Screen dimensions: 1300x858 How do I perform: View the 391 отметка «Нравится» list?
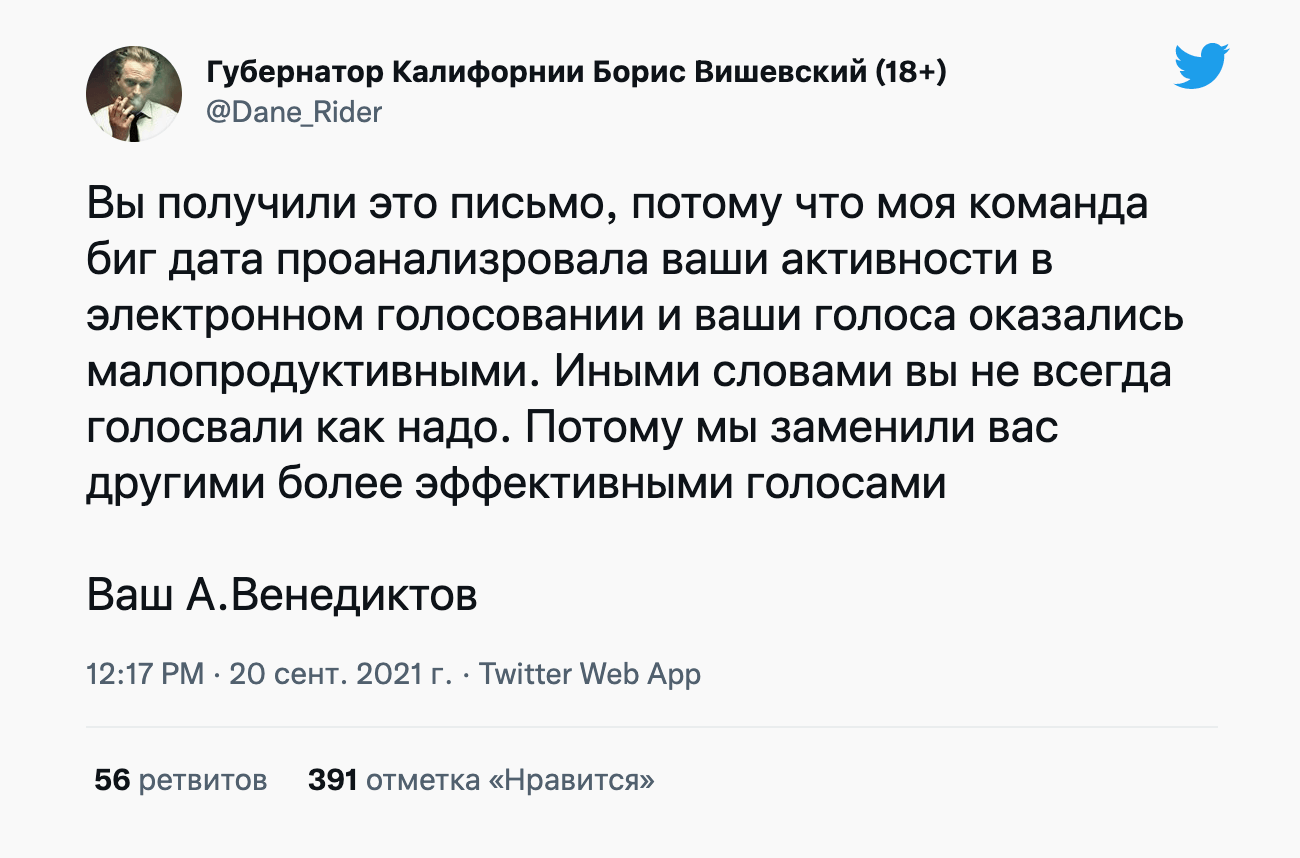[x=481, y=780]
